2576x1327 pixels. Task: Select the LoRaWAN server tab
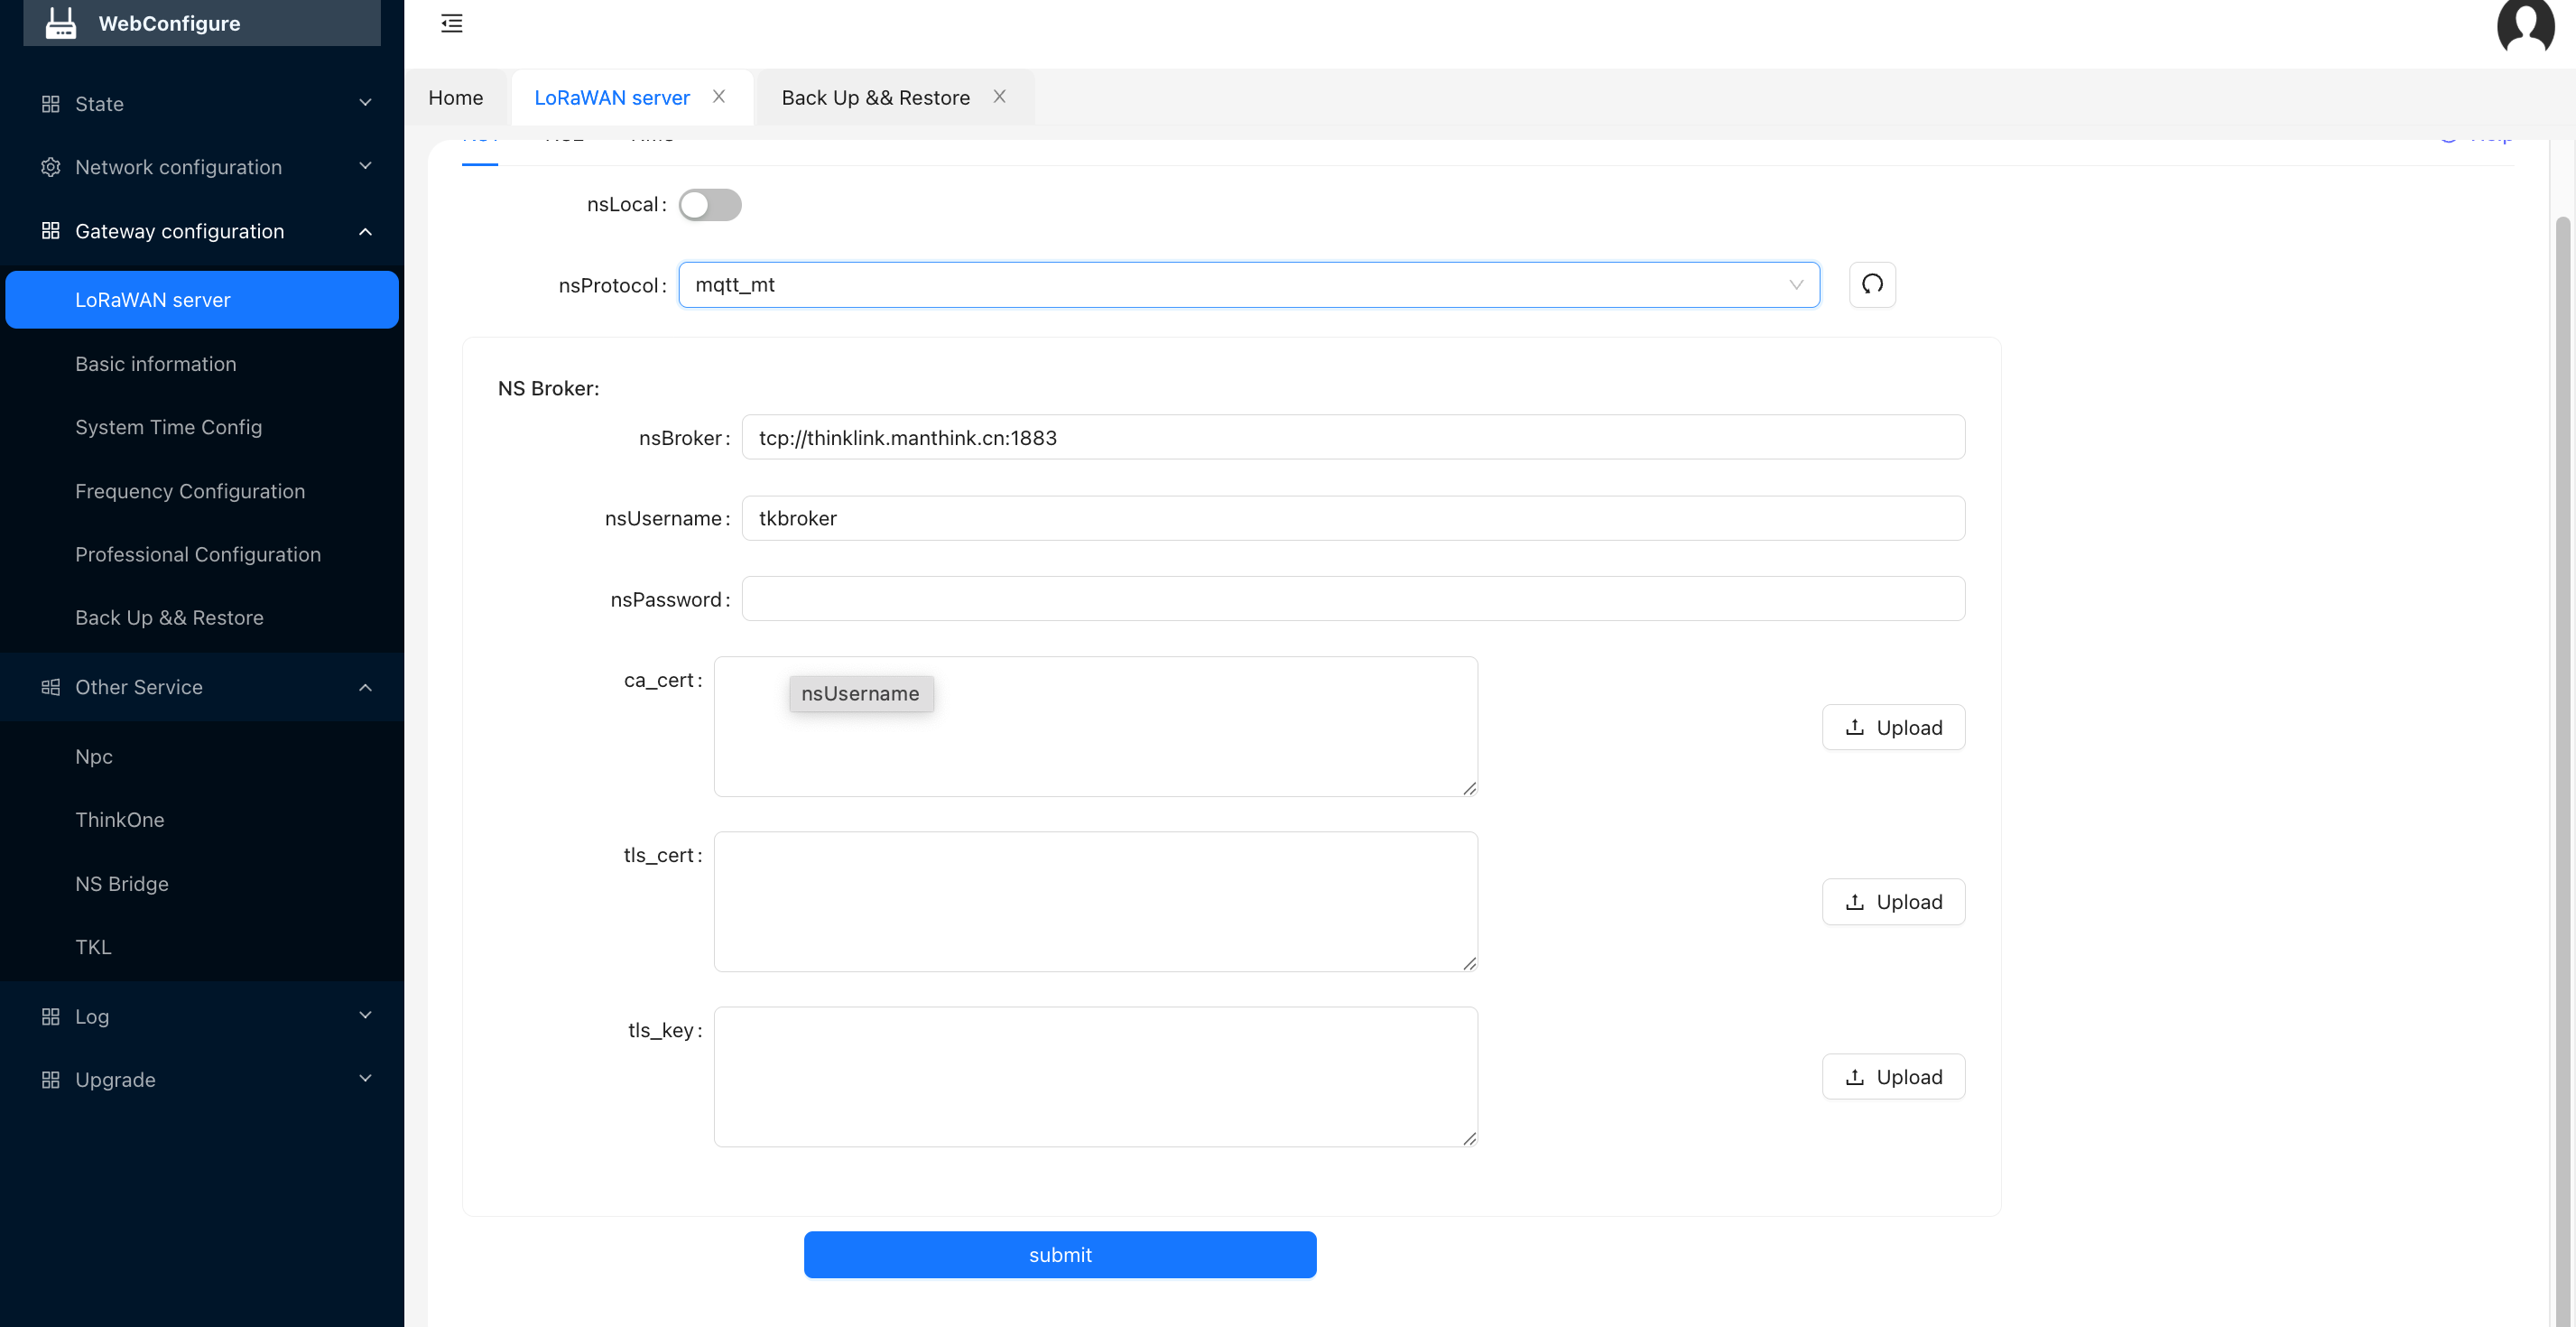coord(612,98)
